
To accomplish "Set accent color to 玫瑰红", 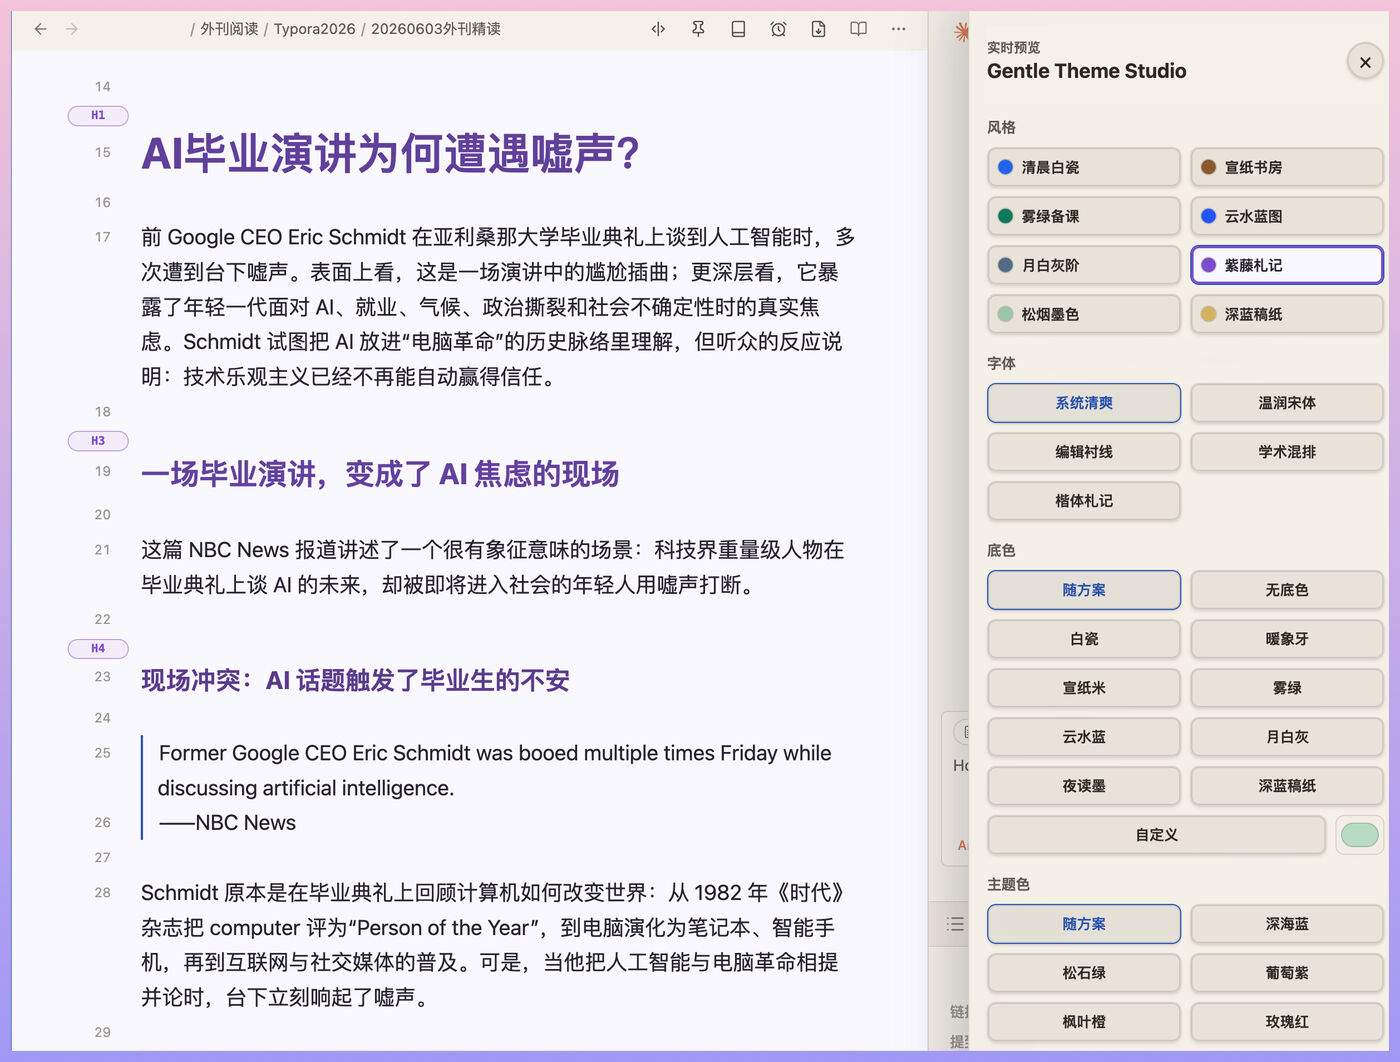I will point(1287,1022).
